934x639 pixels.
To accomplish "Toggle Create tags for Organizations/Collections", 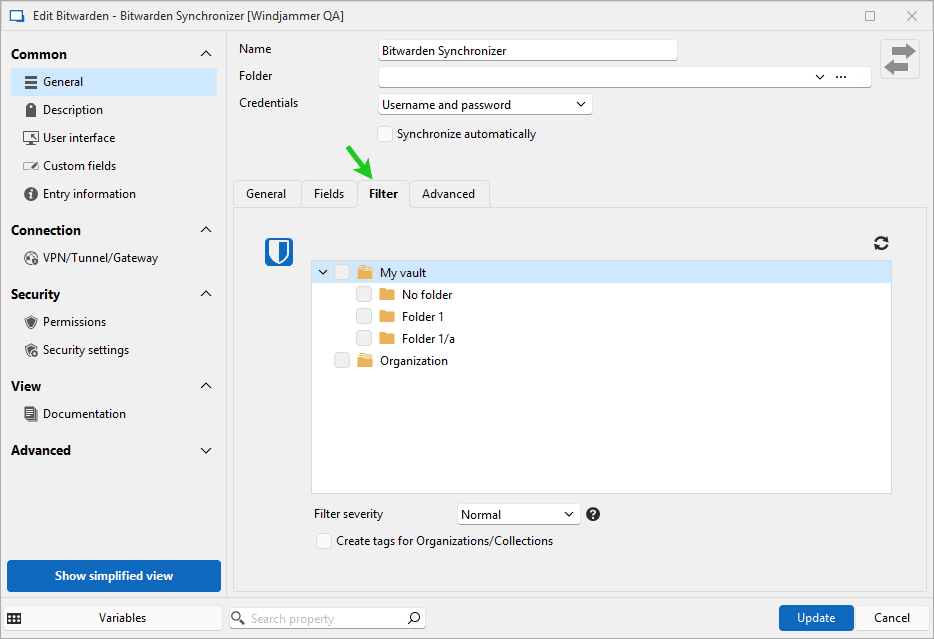I will pos(324,541).
